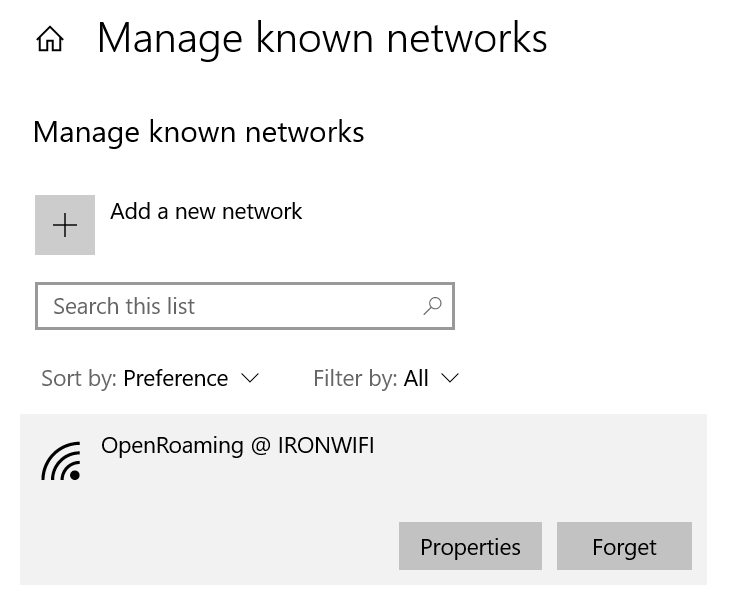Image resolution: width=754 pixels, height=599 pixels.
Task: Select the OpenRoaming @ IRONWIFI network name
Action: (238, 446)
